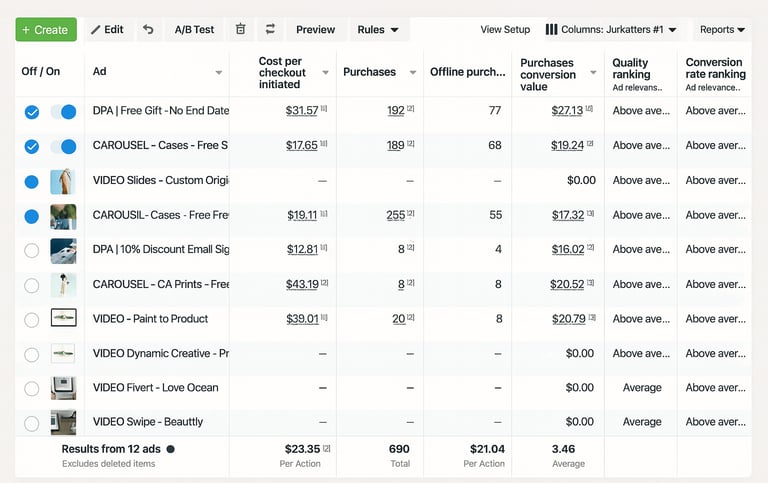Image resolution: width=768 pixels, height=483 pixels.
Task: Open the A/B Test option
Action: [x=194, y=29]
